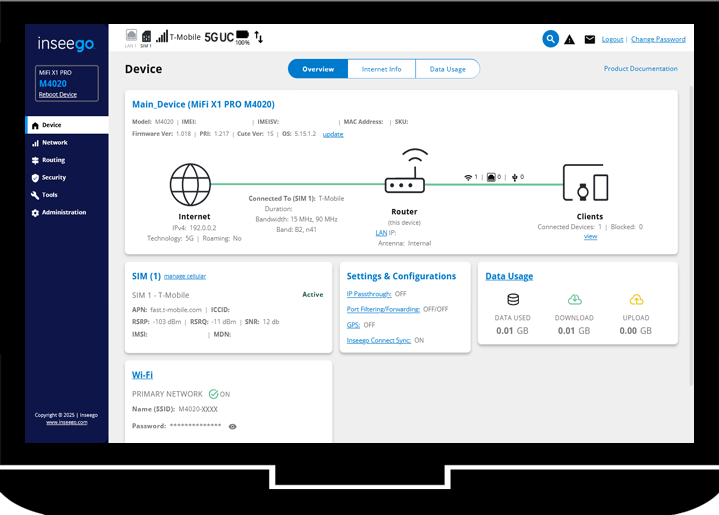
Task: Click the primary network ON checkmark icon
Action: tap(213, 394)
